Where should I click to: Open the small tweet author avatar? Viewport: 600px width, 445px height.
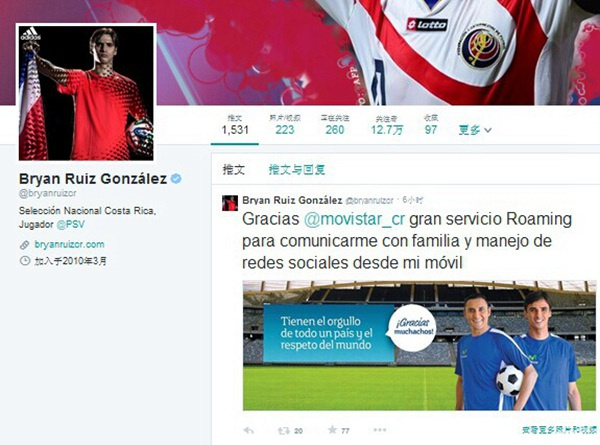coord(230,203)
